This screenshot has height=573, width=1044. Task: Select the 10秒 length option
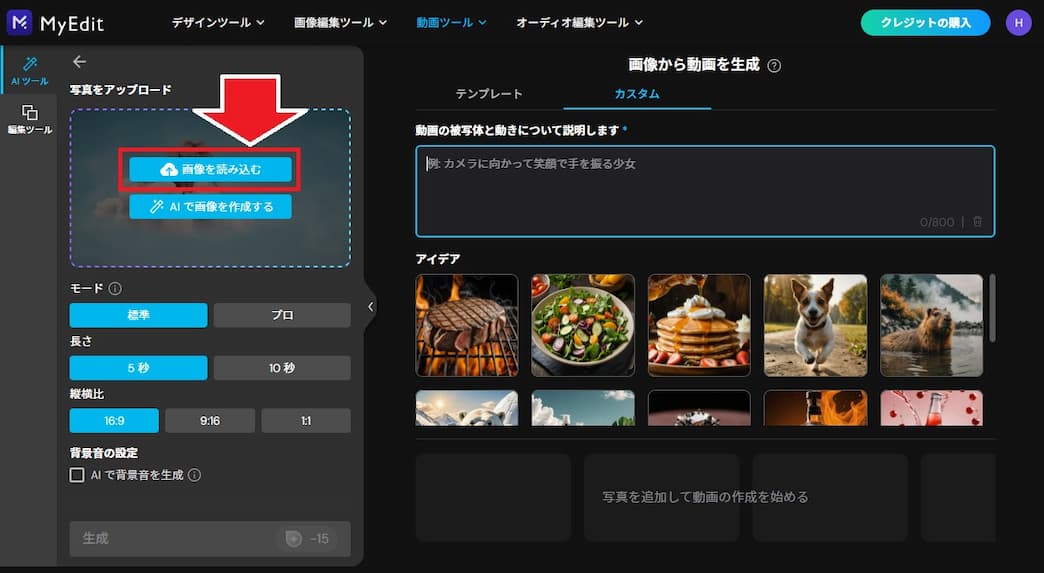pos(282,368)
